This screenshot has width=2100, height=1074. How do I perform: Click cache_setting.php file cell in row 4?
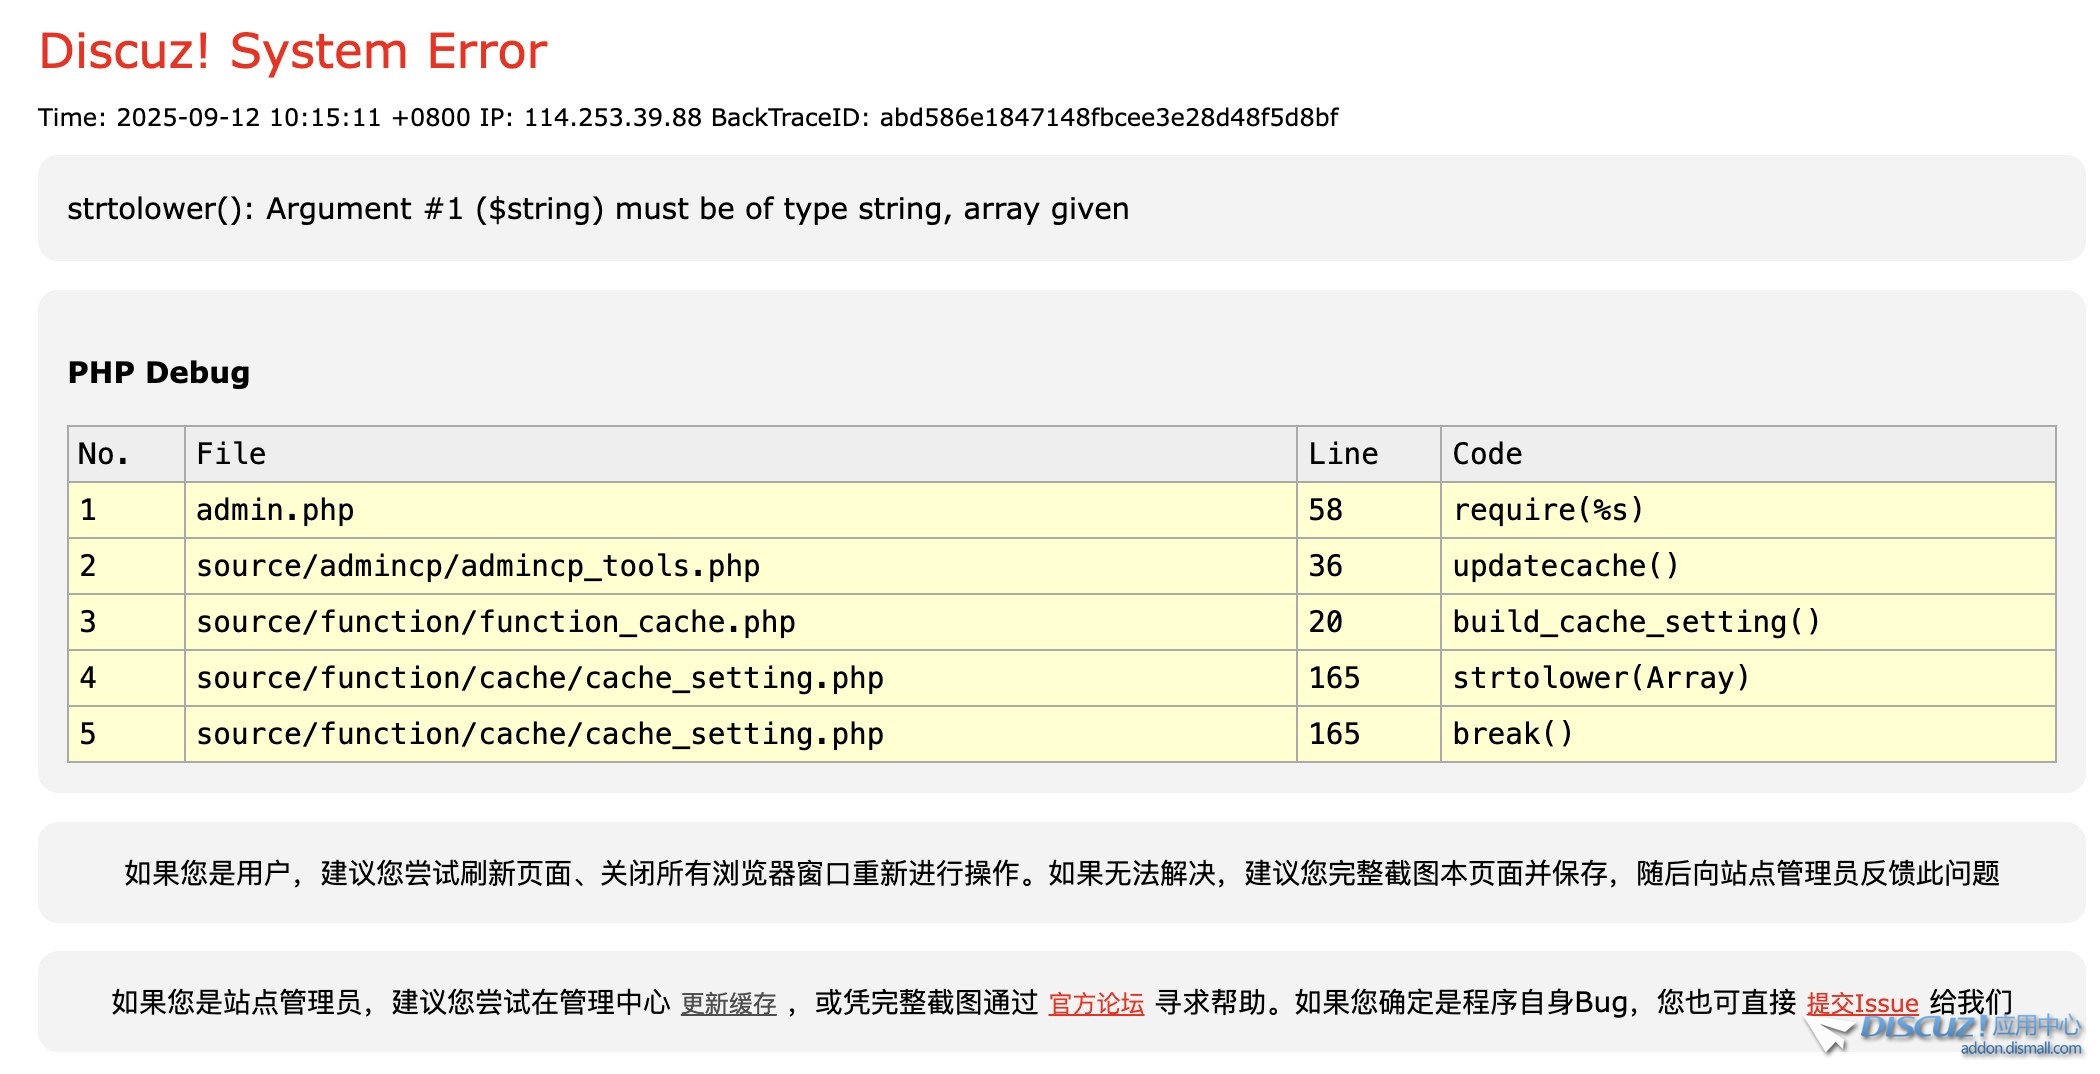[741, 678]
